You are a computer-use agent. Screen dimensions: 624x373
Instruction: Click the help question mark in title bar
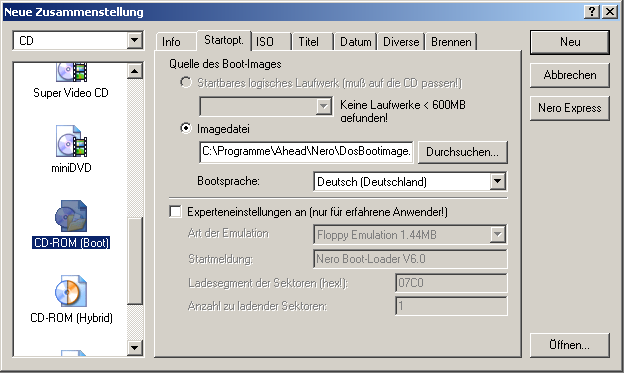point(592,12)
